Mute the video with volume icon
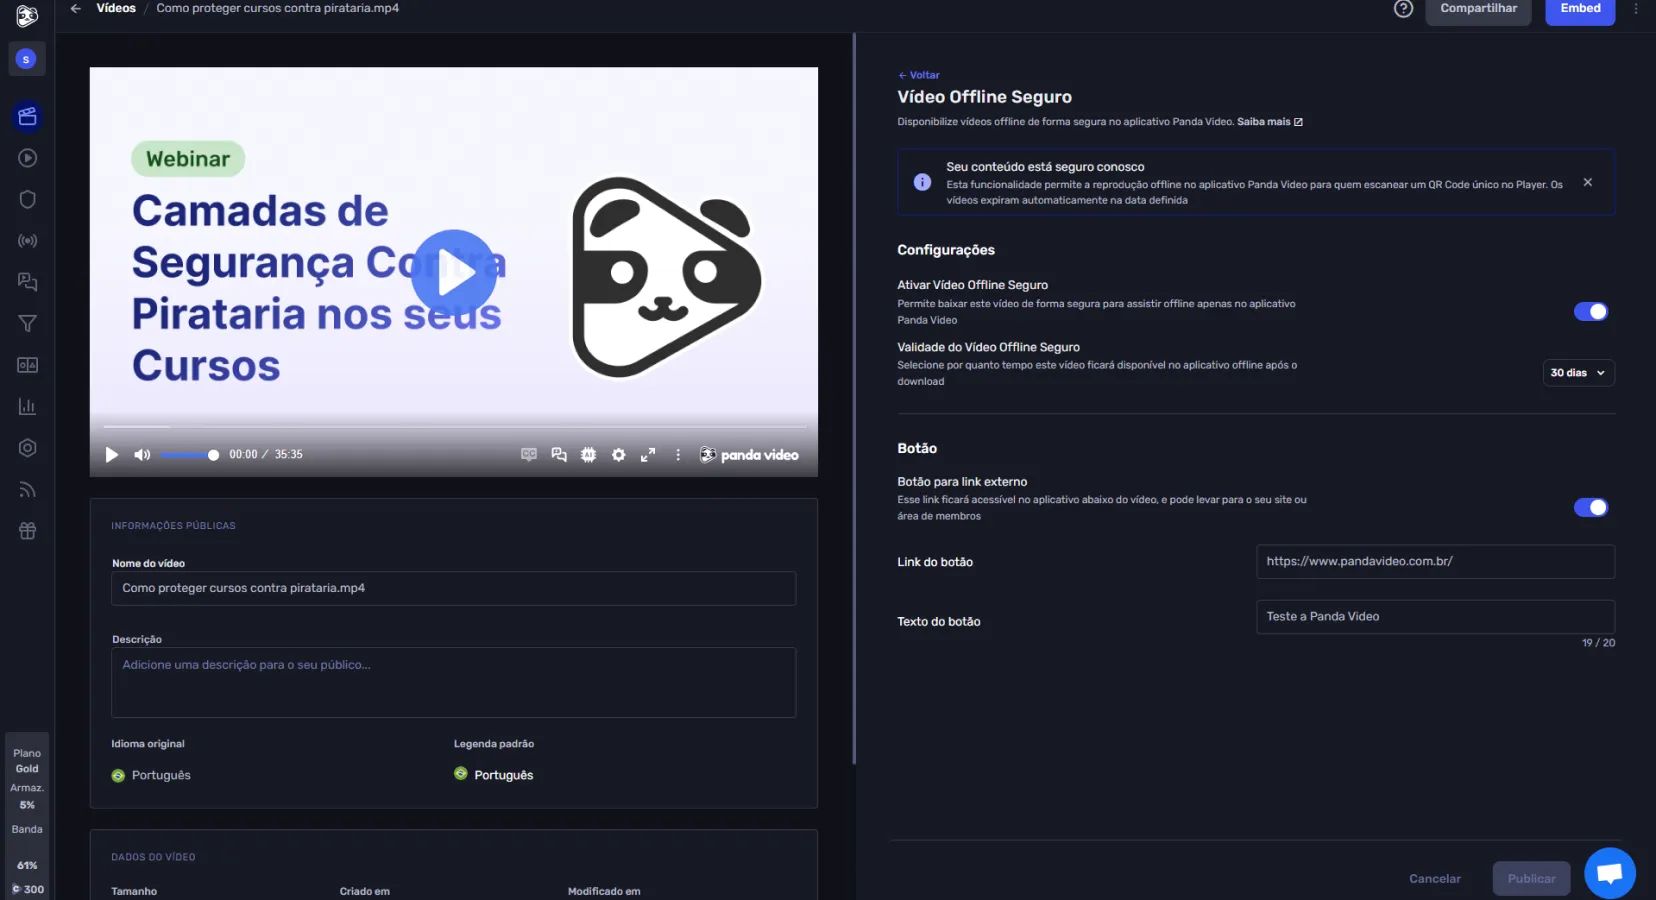The height and width of the screenshot is (900, 1656). pyautogui.click(x=142, y=455)
